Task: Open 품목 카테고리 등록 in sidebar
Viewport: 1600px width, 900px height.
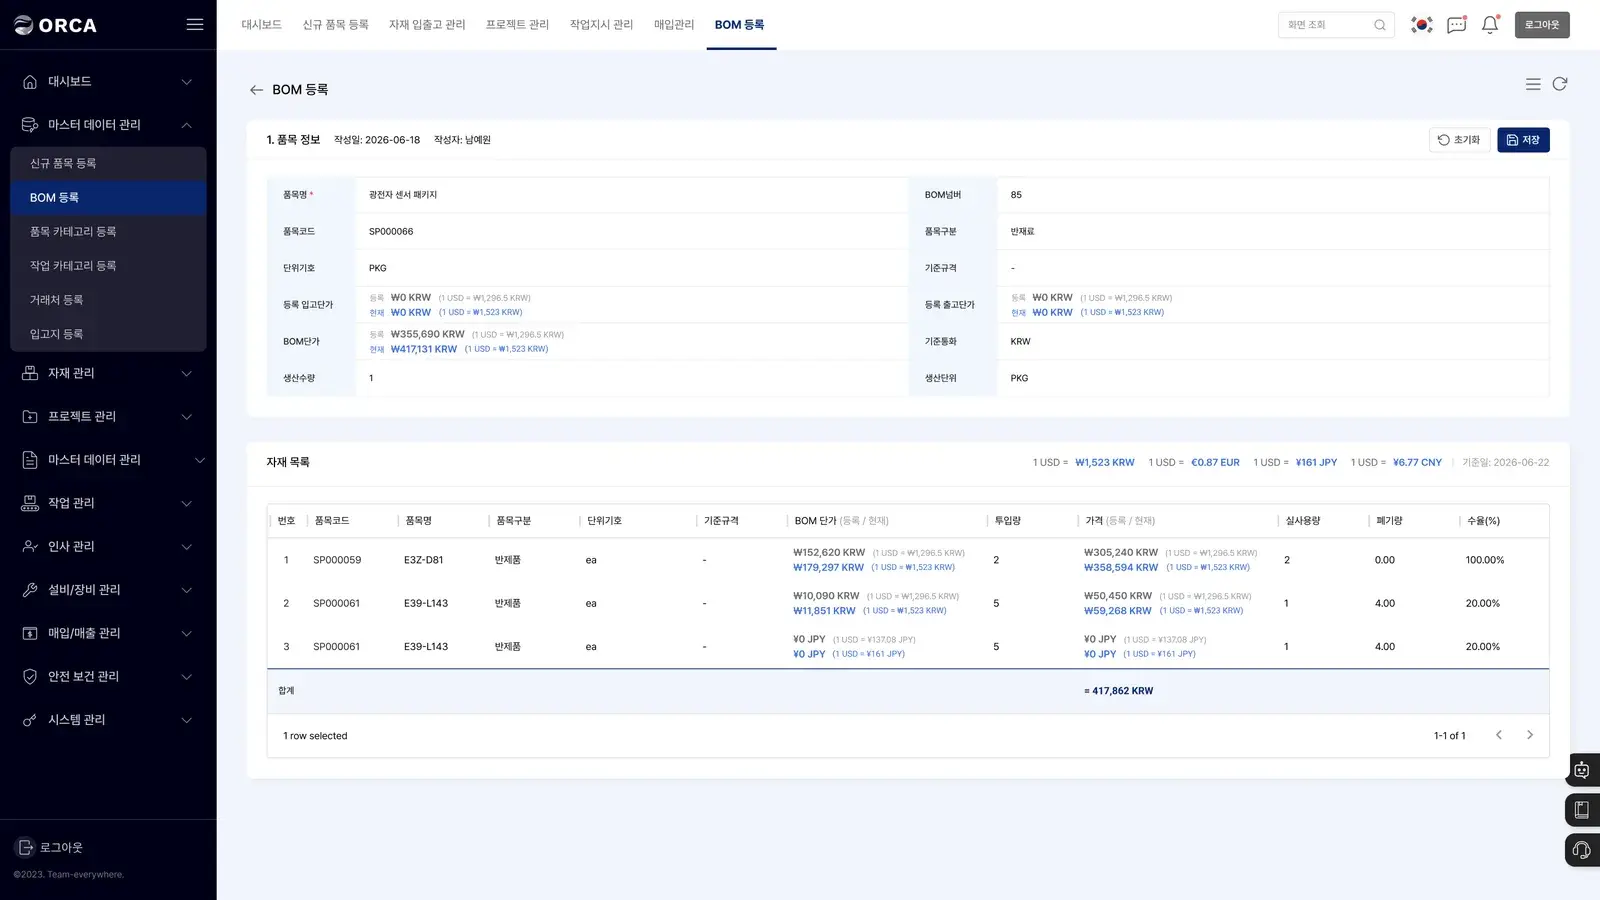Action: click(108, 232)
